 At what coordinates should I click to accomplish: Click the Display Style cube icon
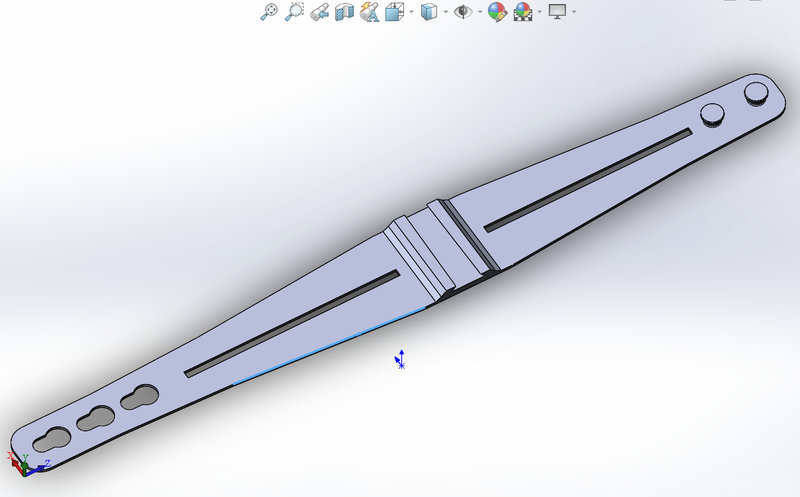(429, 12)
